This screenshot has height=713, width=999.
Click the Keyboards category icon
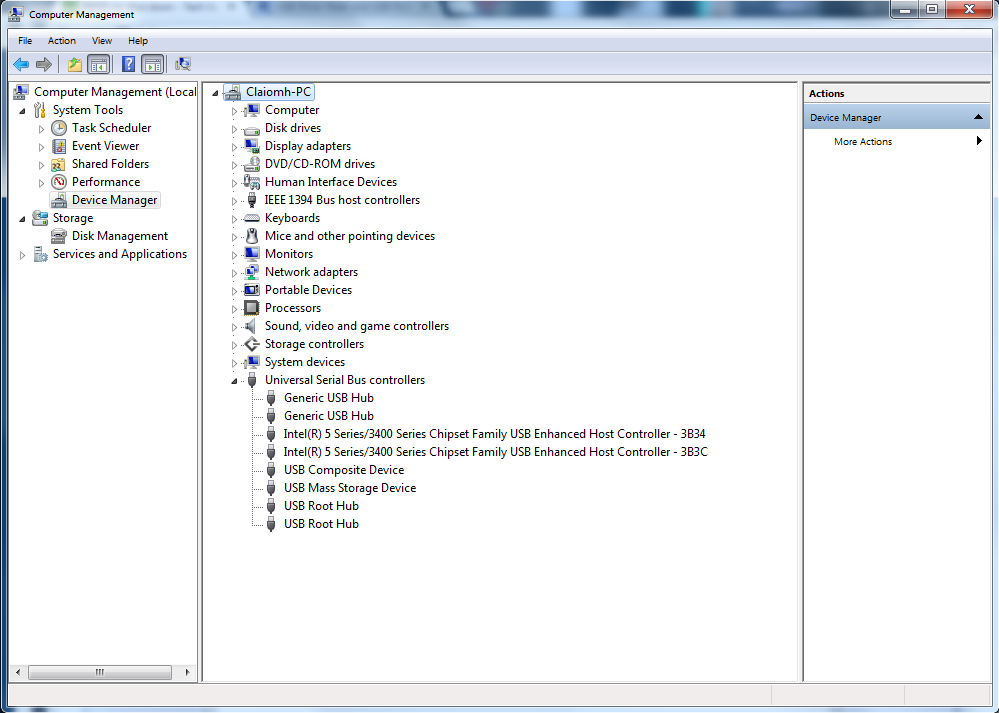[x=252, y=218]
